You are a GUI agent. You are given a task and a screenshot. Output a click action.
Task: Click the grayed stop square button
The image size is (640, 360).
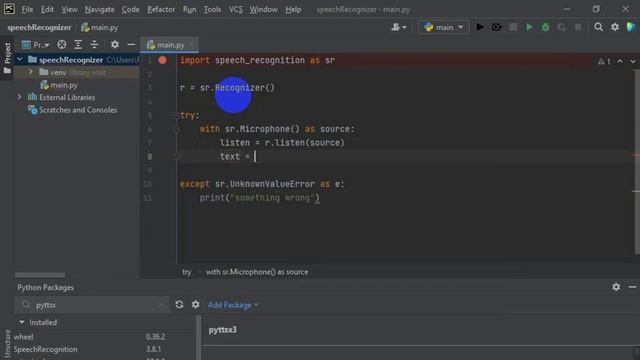(x=513, y=27)
